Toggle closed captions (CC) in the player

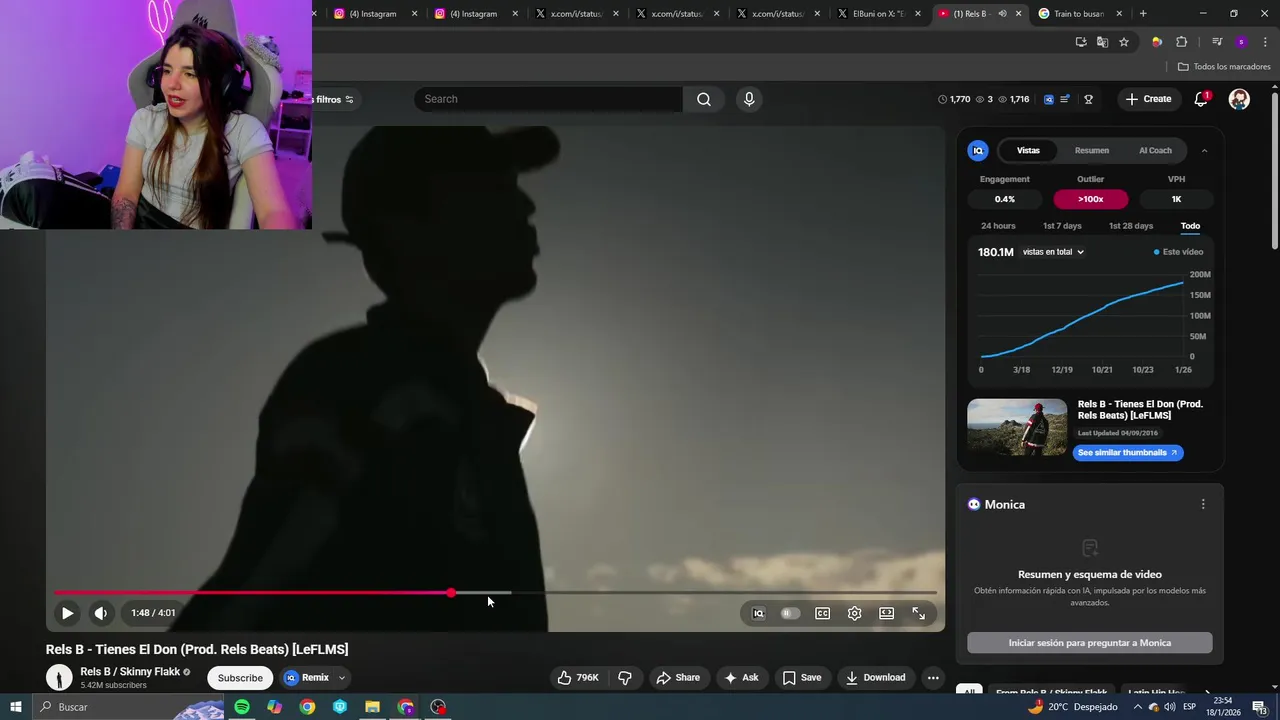pos(822,613)
